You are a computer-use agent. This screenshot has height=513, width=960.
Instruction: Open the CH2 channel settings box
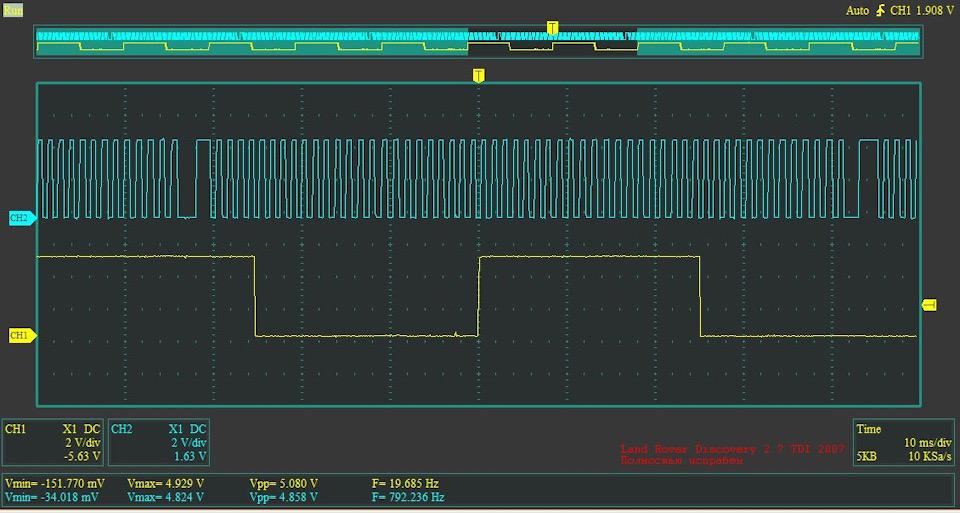[159, 442]
